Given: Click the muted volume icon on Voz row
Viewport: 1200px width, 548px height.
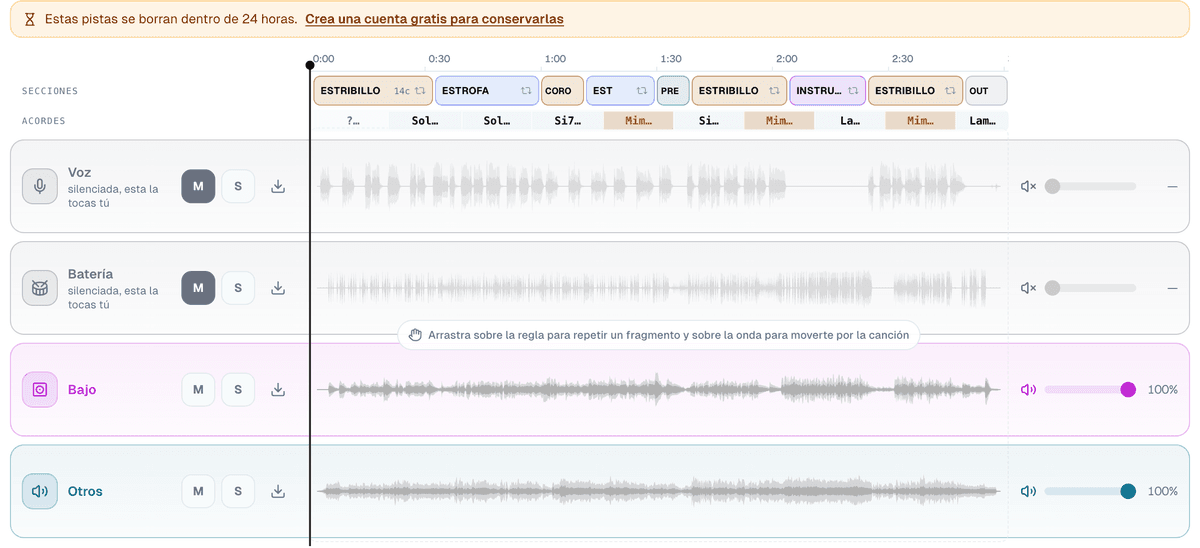Looking at the screenshot, I should point(1028,186).
